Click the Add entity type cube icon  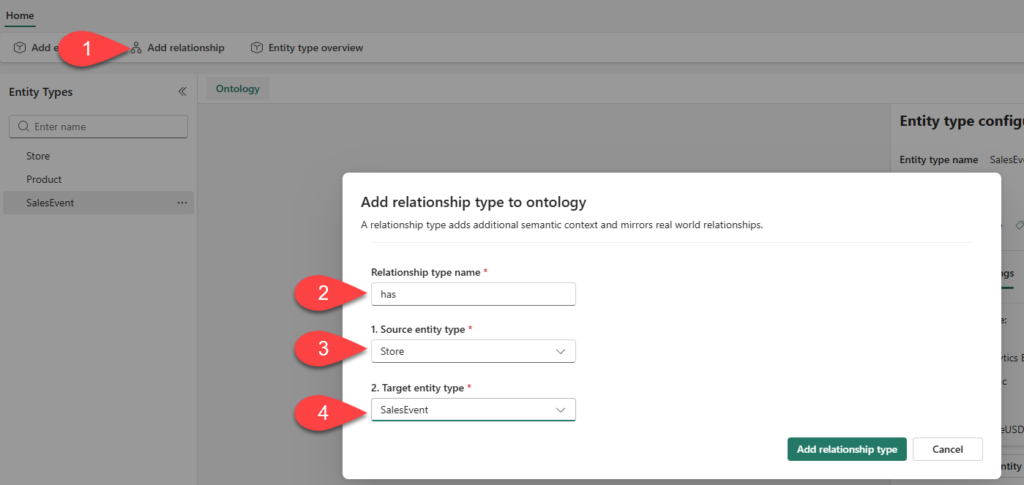coord(19,48)
